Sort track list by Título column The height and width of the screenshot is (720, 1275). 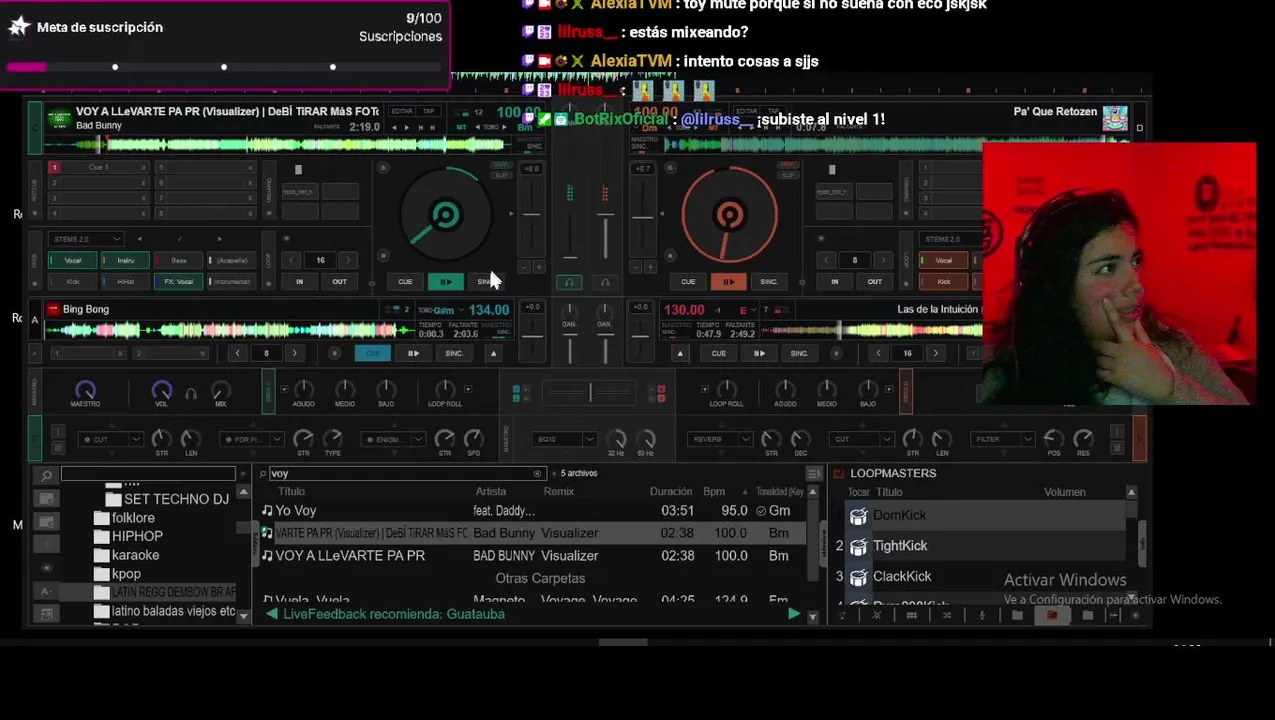[291, 492]
